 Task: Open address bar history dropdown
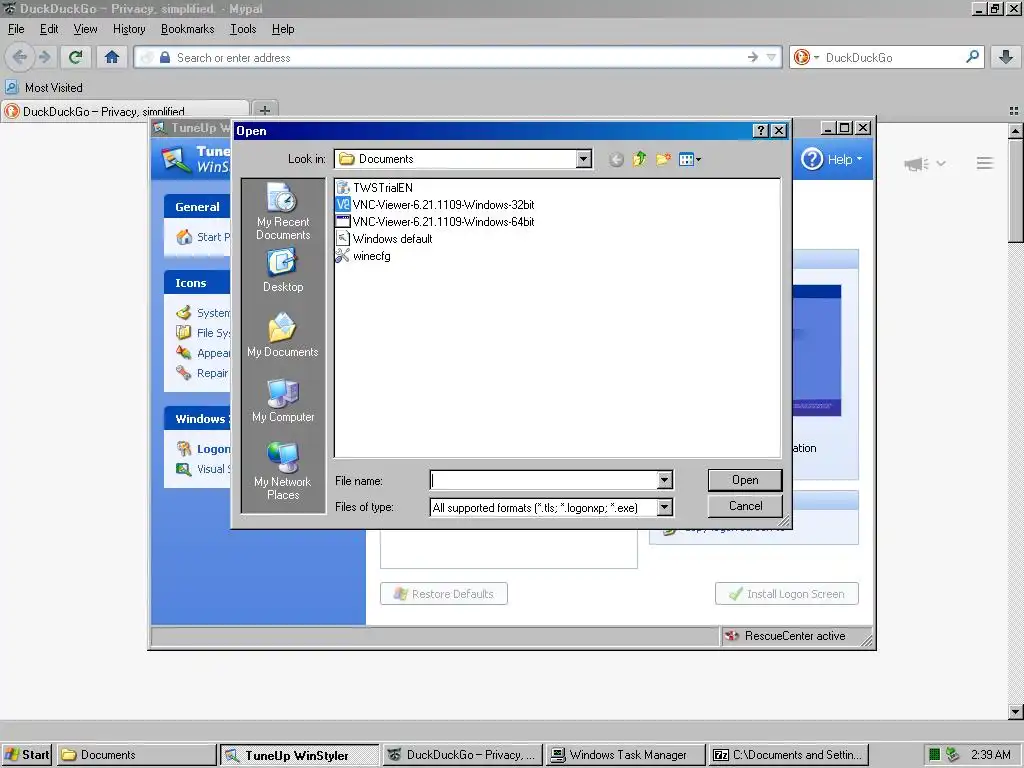pos(771,57)
